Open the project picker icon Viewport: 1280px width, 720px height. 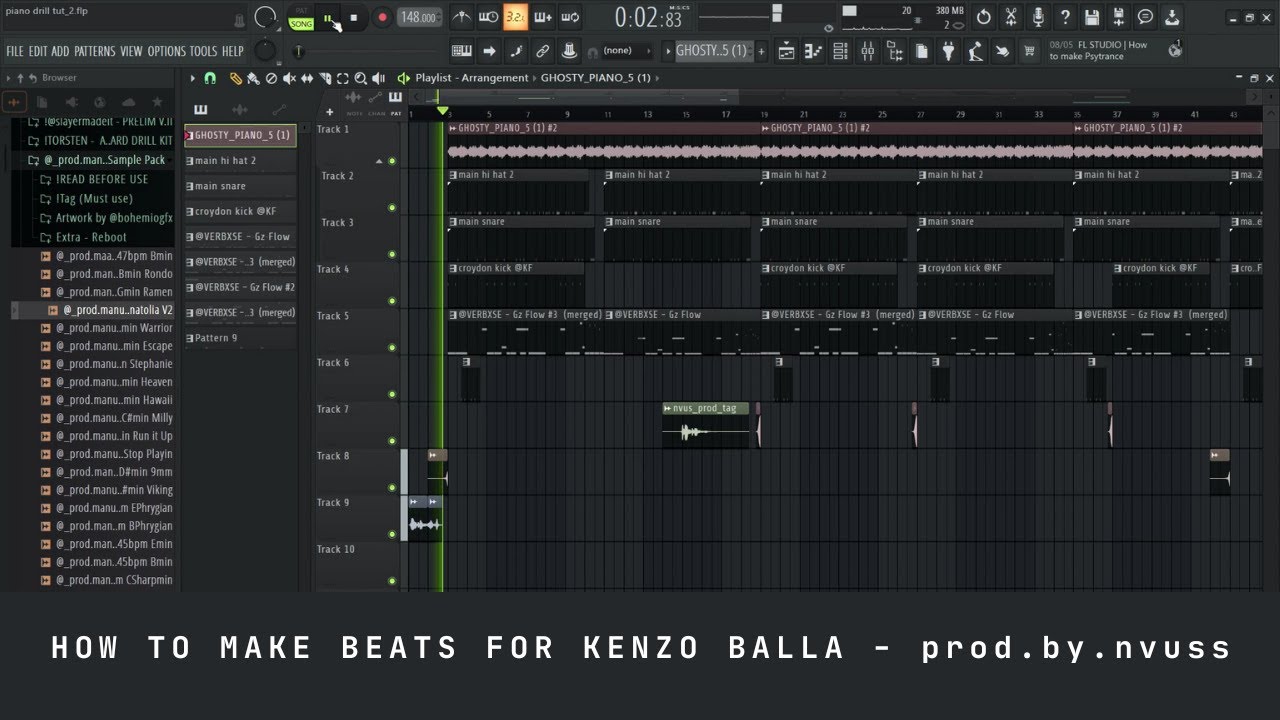922,51
